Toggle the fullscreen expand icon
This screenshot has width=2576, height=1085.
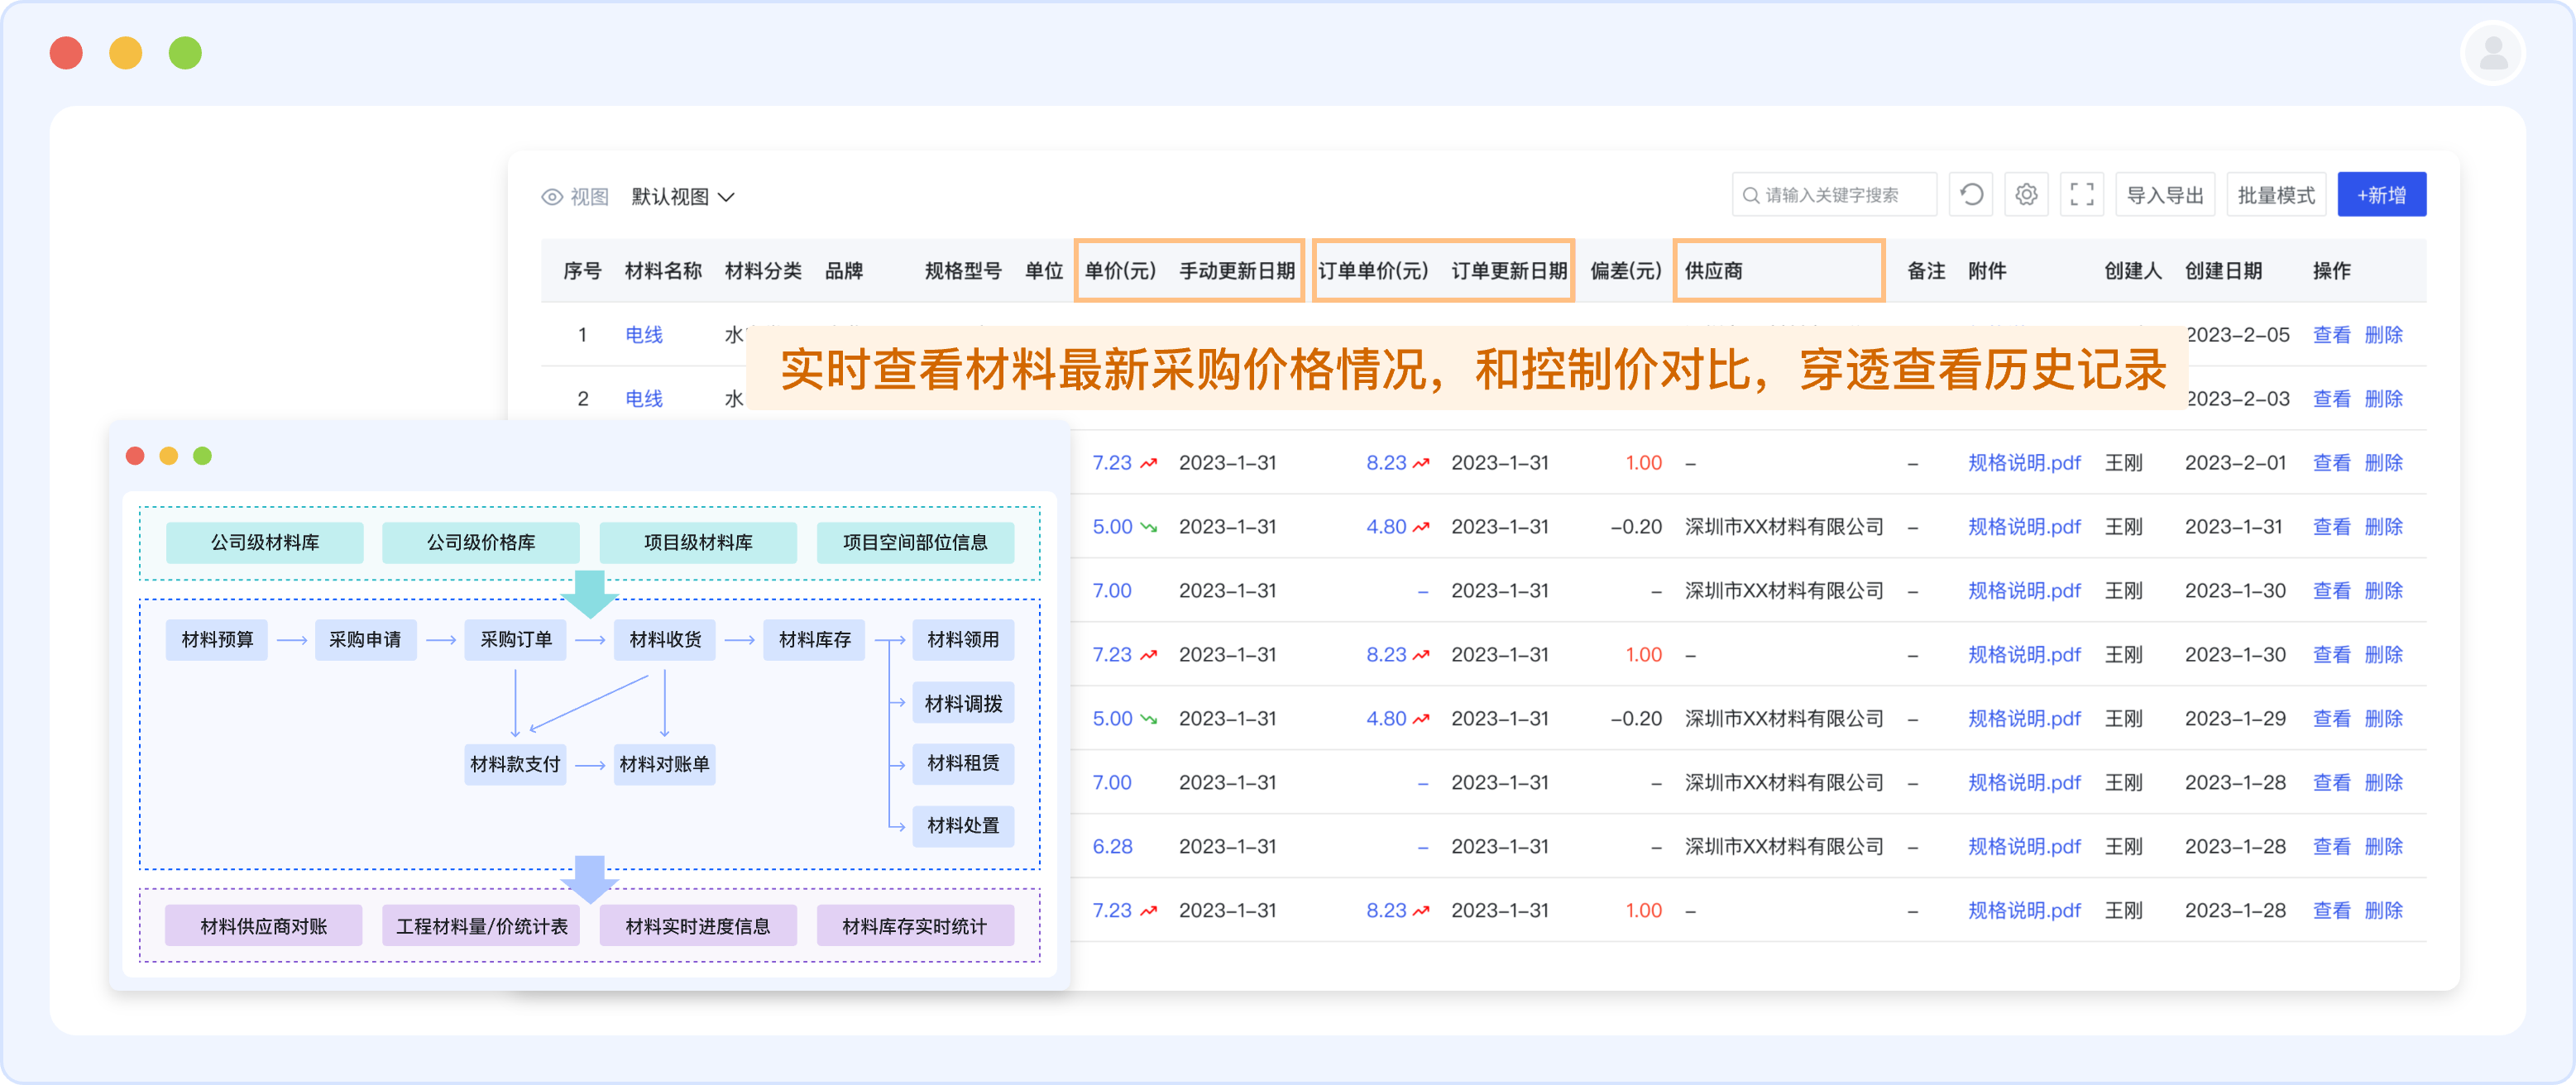pos(2081,195)
